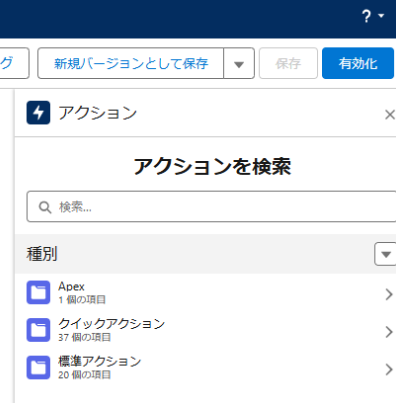This screenshot has height=403, width=396.
Task: Expand the クイックアクション chevron arrow
Action: click(x=389, y=332)
